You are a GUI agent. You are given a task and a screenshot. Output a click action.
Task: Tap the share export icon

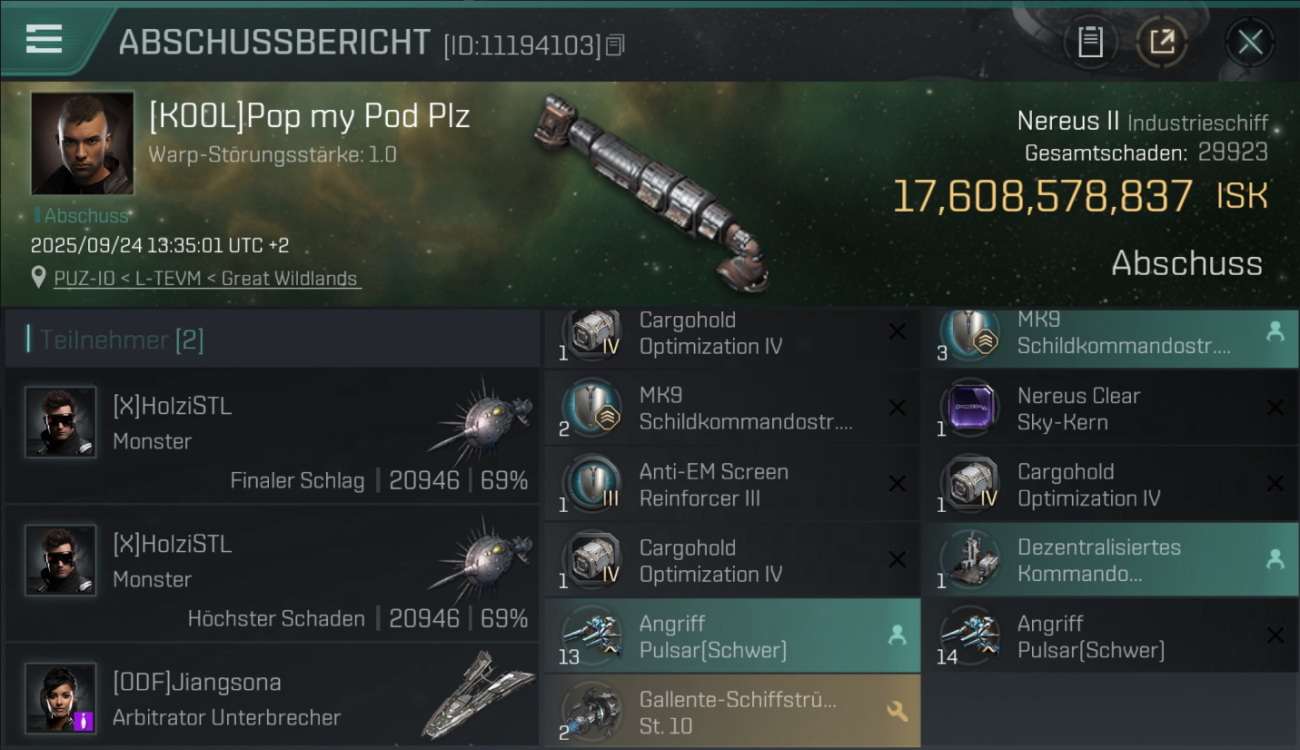tap(1162, 42)
